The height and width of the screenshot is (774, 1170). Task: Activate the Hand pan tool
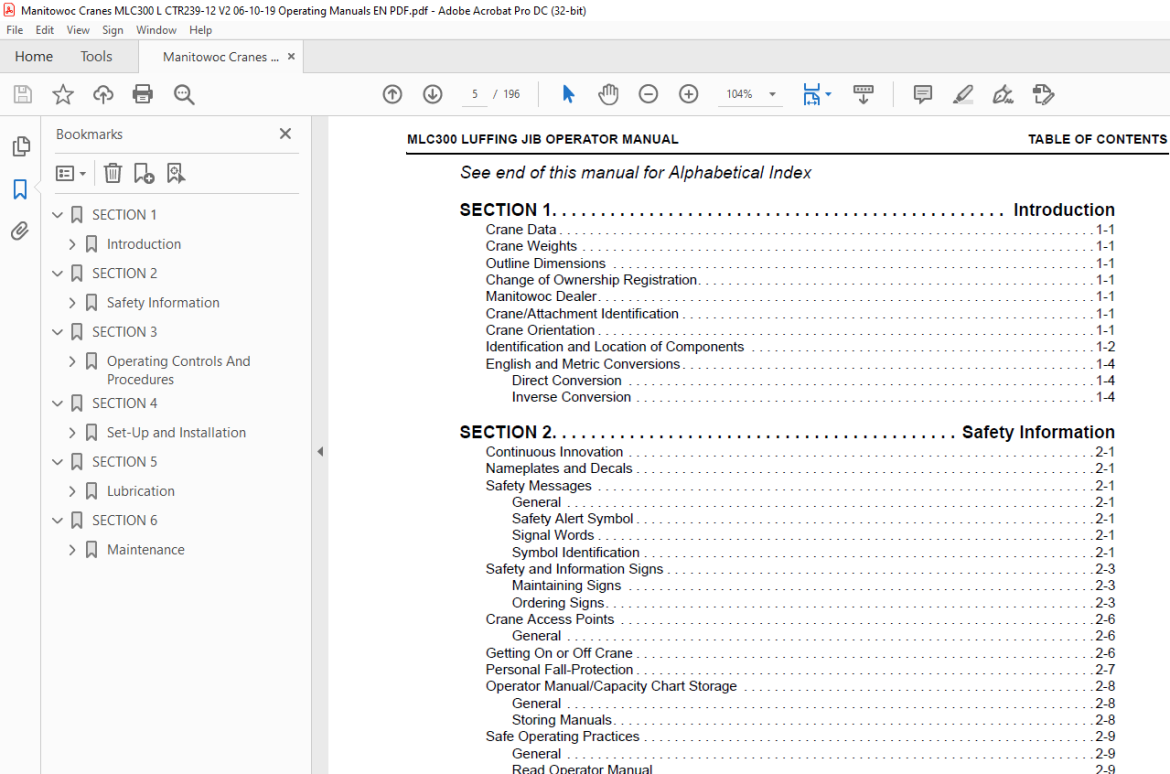608,94
